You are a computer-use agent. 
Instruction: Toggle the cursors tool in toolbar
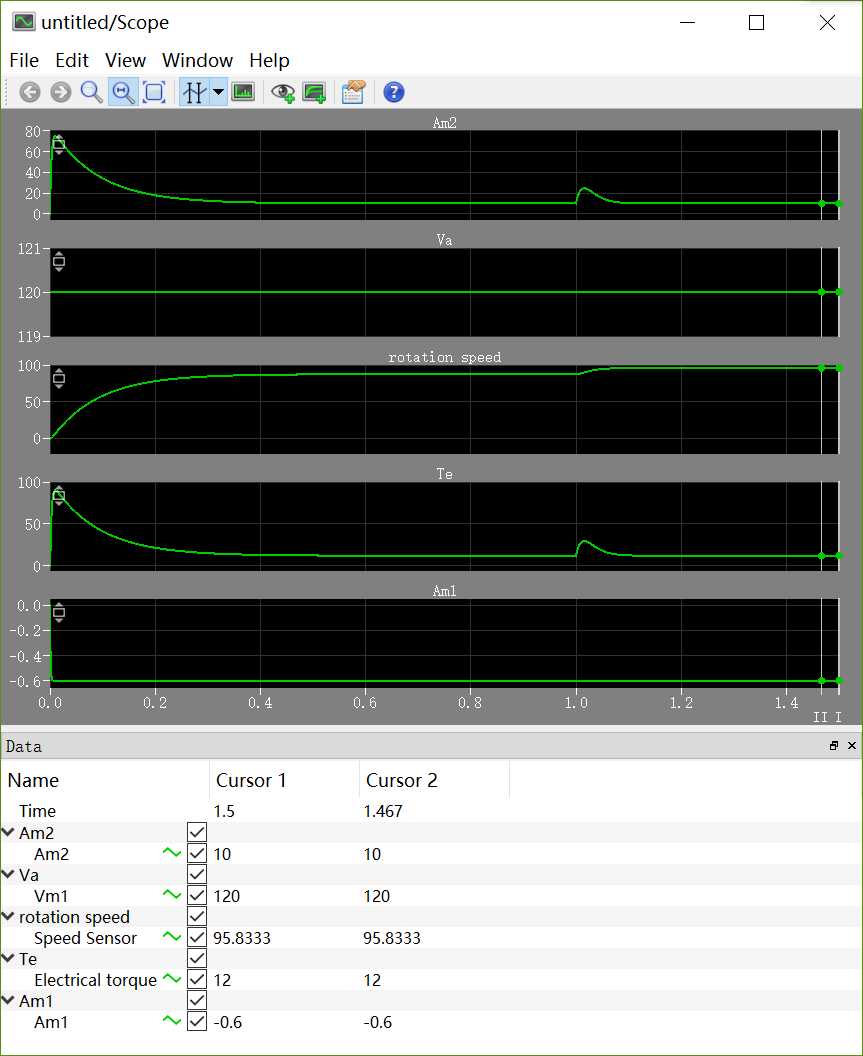194,92
